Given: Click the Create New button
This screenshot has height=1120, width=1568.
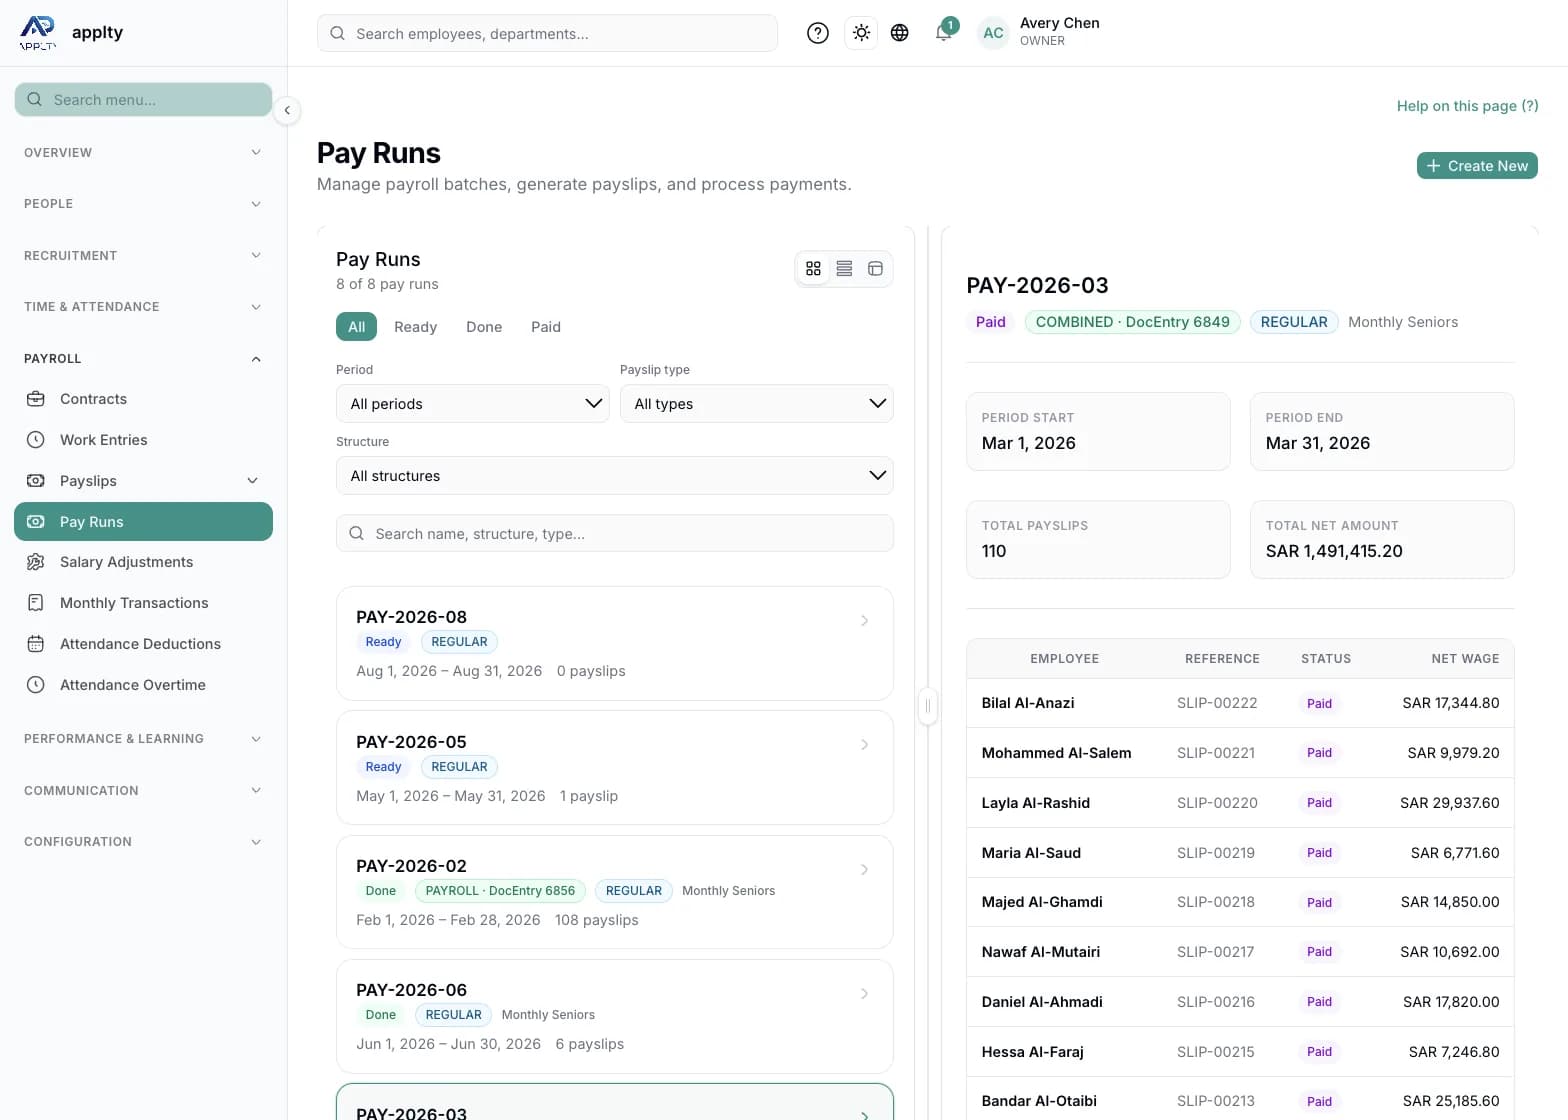Looking at the screenshot, I should 1477,166.
